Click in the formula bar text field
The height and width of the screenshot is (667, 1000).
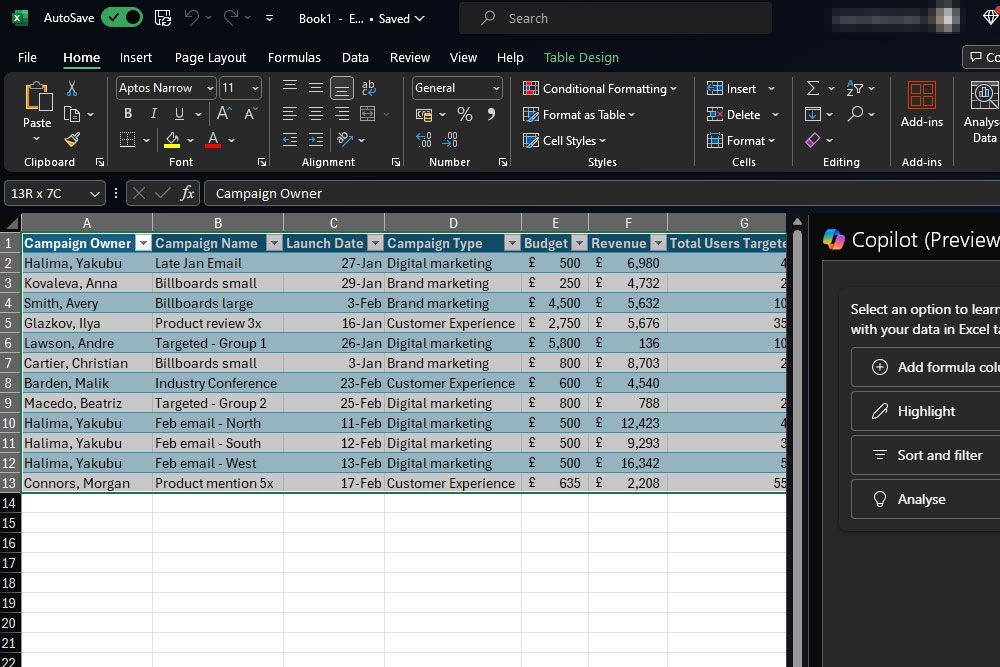coord(500,193)
